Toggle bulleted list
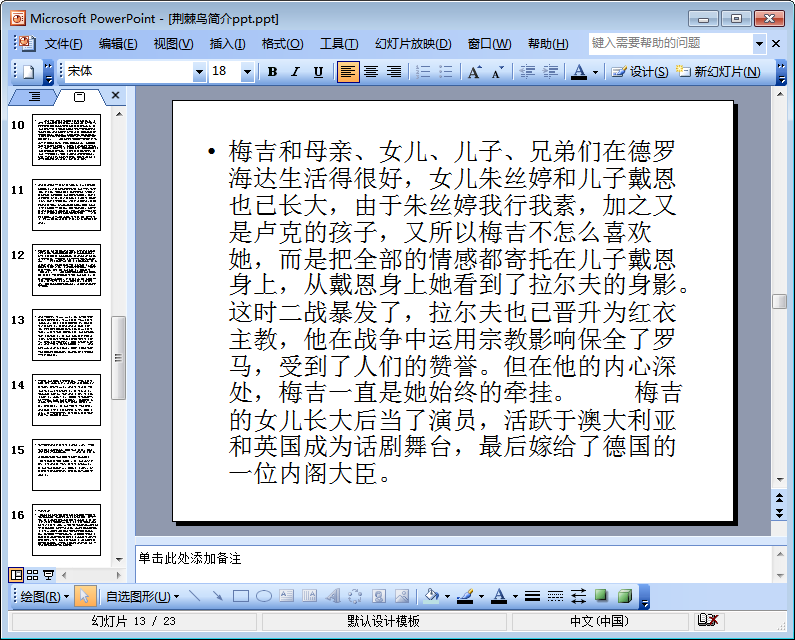The width and height of the screenshot is (795, 640). coord(446,72)
